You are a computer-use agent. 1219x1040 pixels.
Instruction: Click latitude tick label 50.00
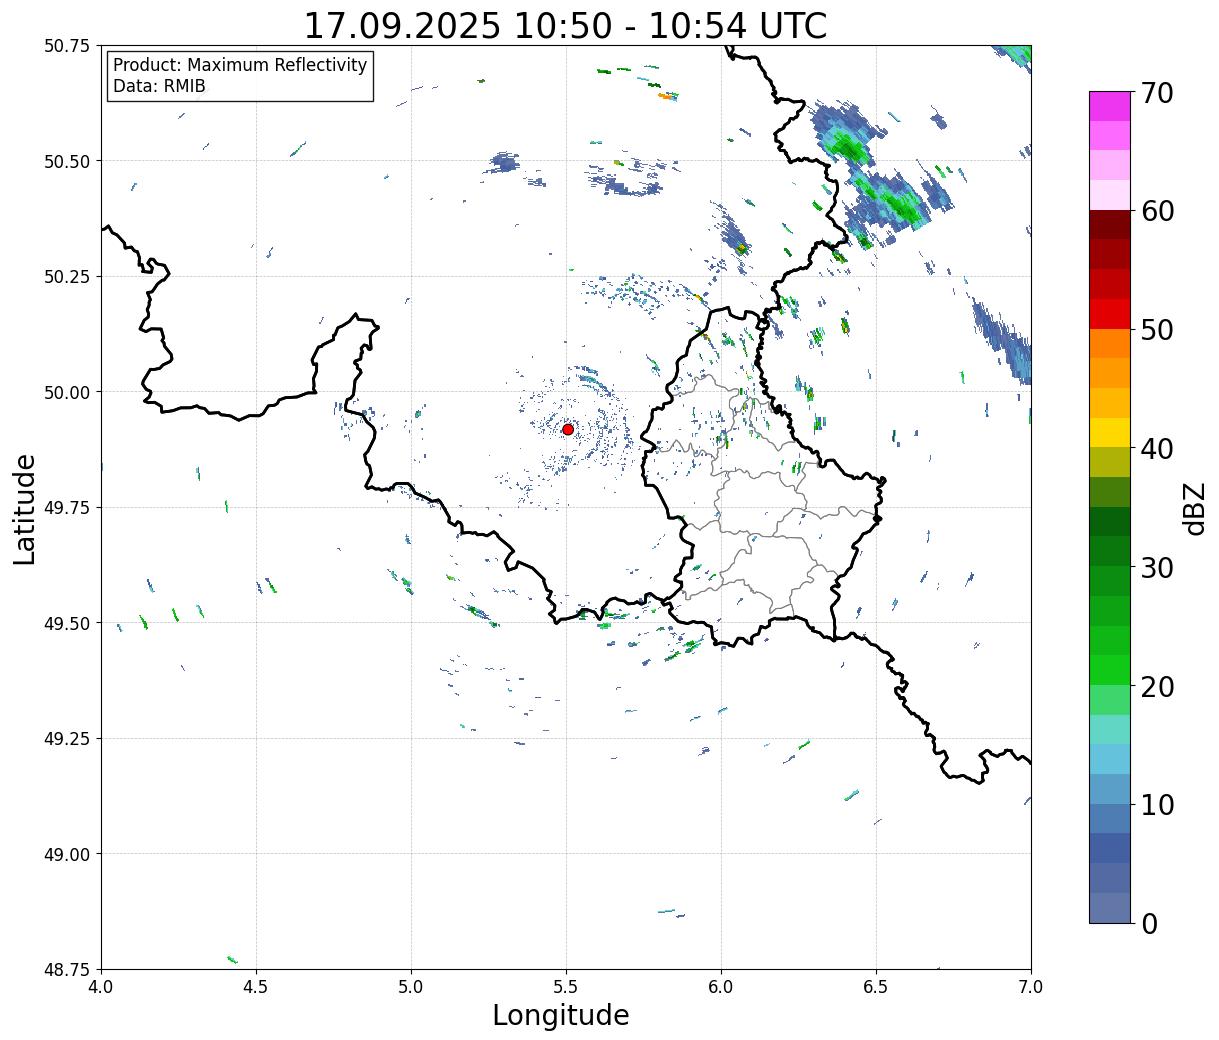coord(67,392)
